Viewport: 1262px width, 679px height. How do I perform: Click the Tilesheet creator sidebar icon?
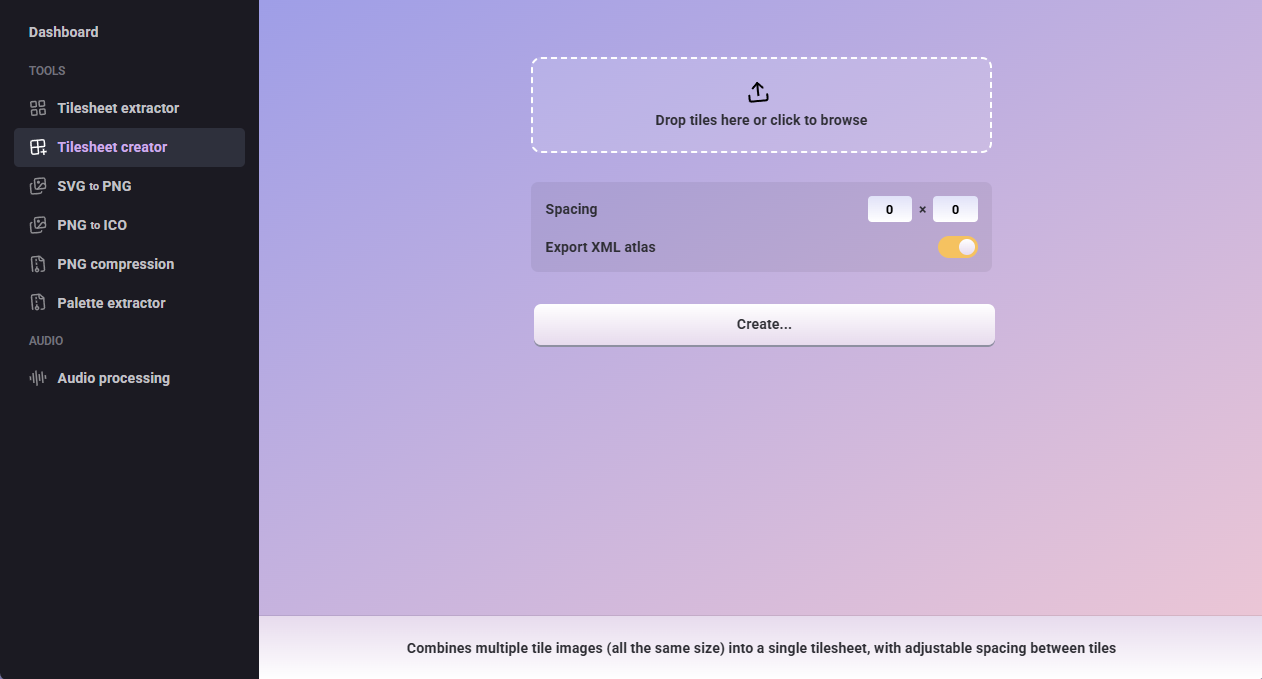[x=38, y=147]
